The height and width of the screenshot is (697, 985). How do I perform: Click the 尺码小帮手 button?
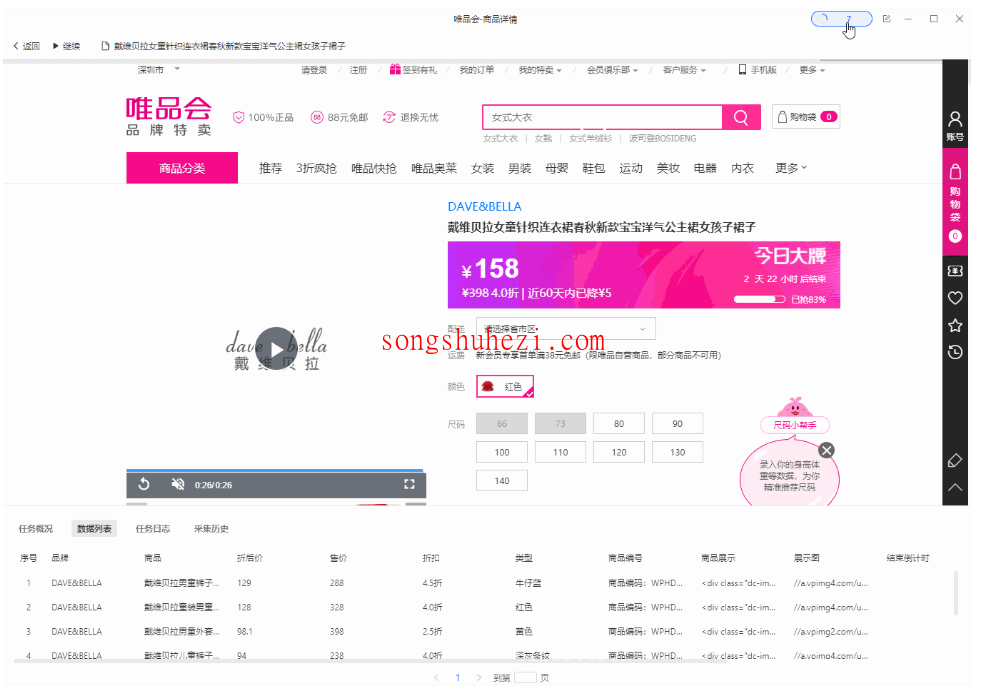point(795,425)
